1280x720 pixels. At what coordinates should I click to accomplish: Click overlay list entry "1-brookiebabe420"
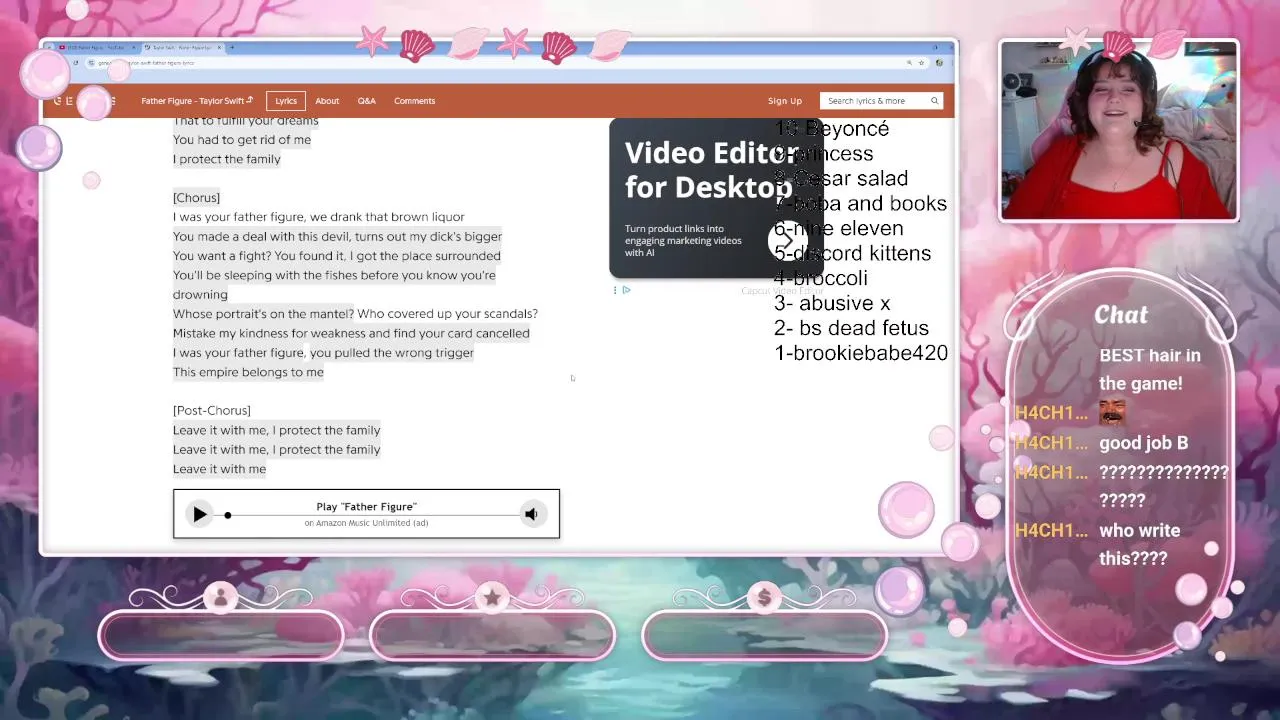click(861, 353)
